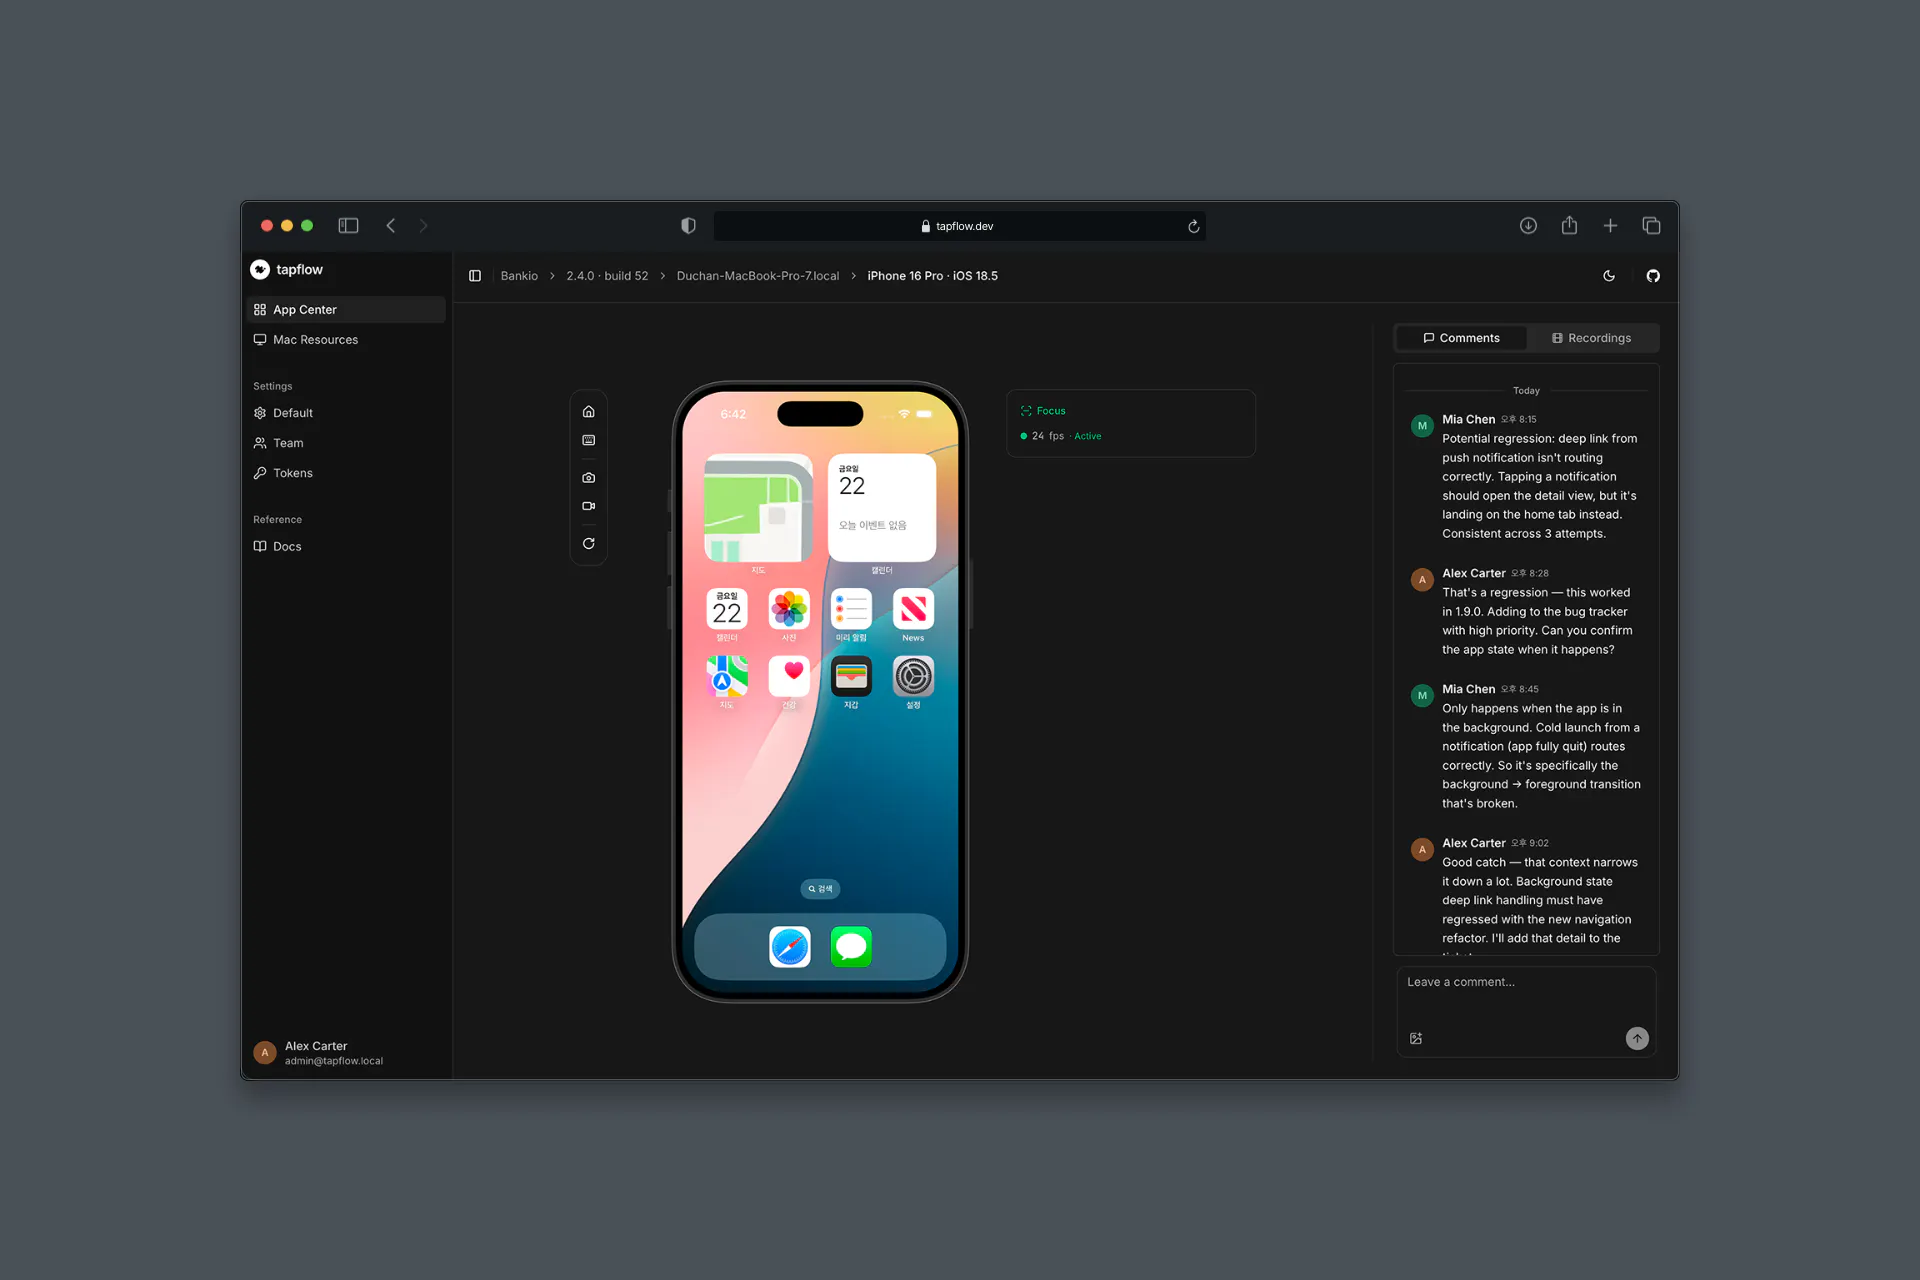Open Calendar app icon on simulator
Viewport: 1920px width, 1280px height.
(727, 609)
